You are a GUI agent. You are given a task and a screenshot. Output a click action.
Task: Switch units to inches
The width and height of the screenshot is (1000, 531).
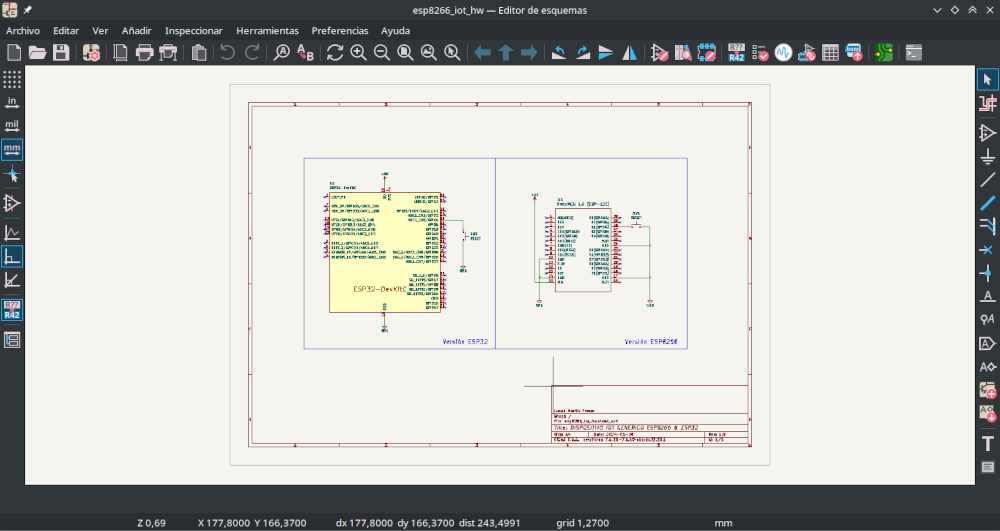pyautogui.click(x=12, y=102)
